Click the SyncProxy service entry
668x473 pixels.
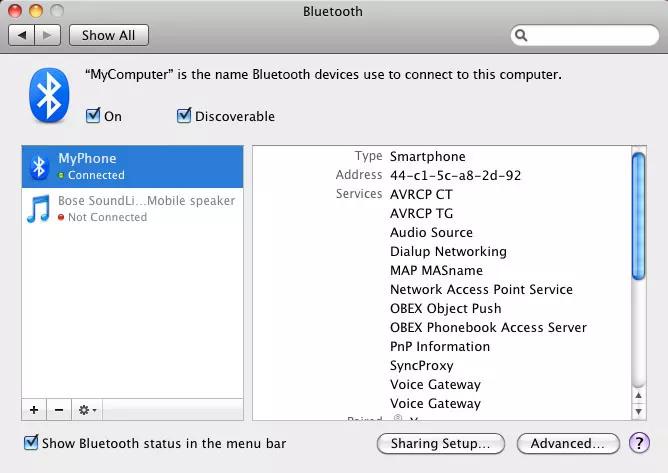pyautogui.click(x=422, y=366)
